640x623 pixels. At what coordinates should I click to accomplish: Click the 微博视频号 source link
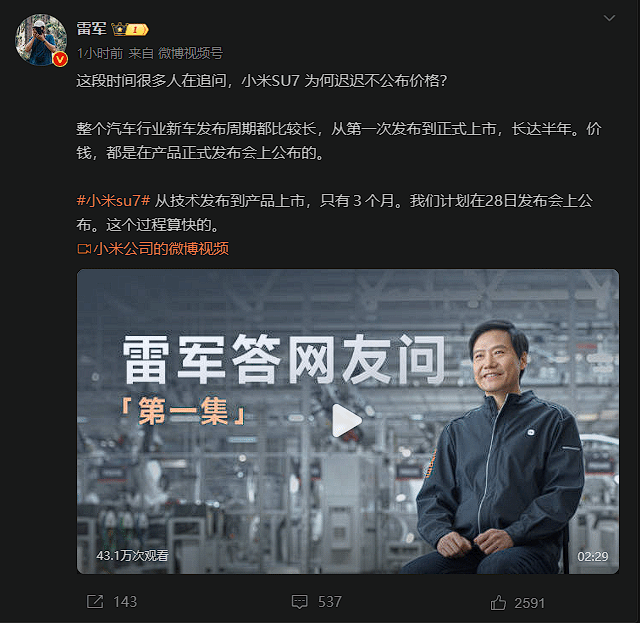[190, 53]
